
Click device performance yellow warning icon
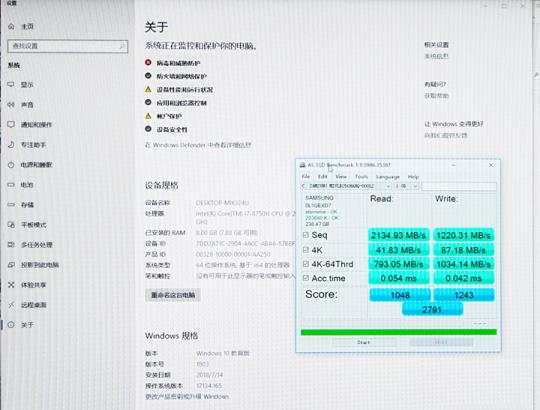click(148, 89)
